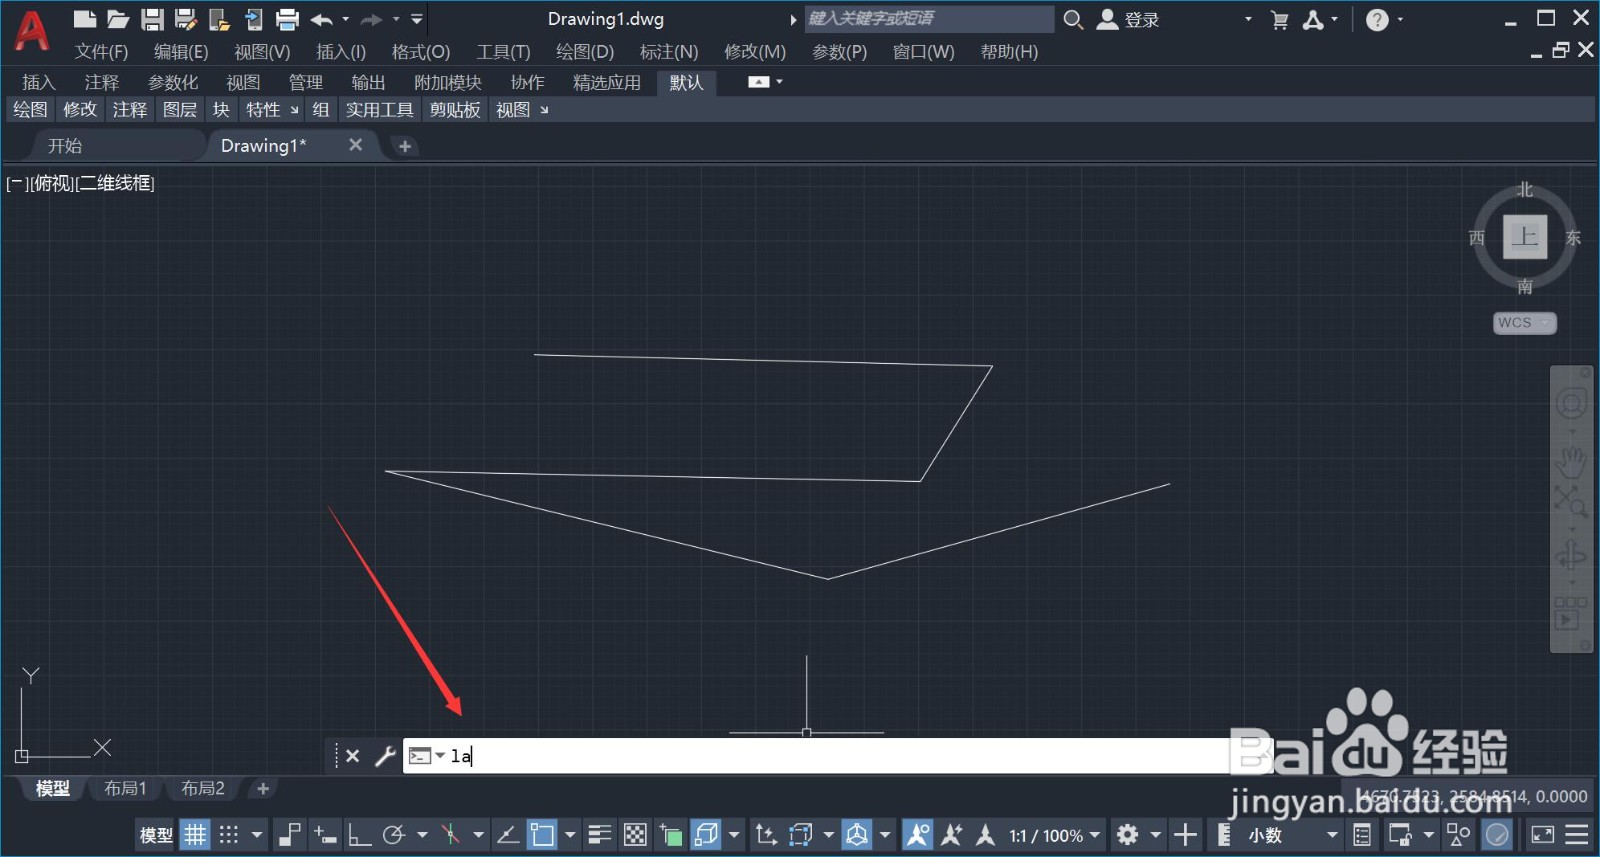The height and width of the screenshot is (857, 1600).
Task: Toggle dynamic input in status bar
Action: tap(325, 835)
